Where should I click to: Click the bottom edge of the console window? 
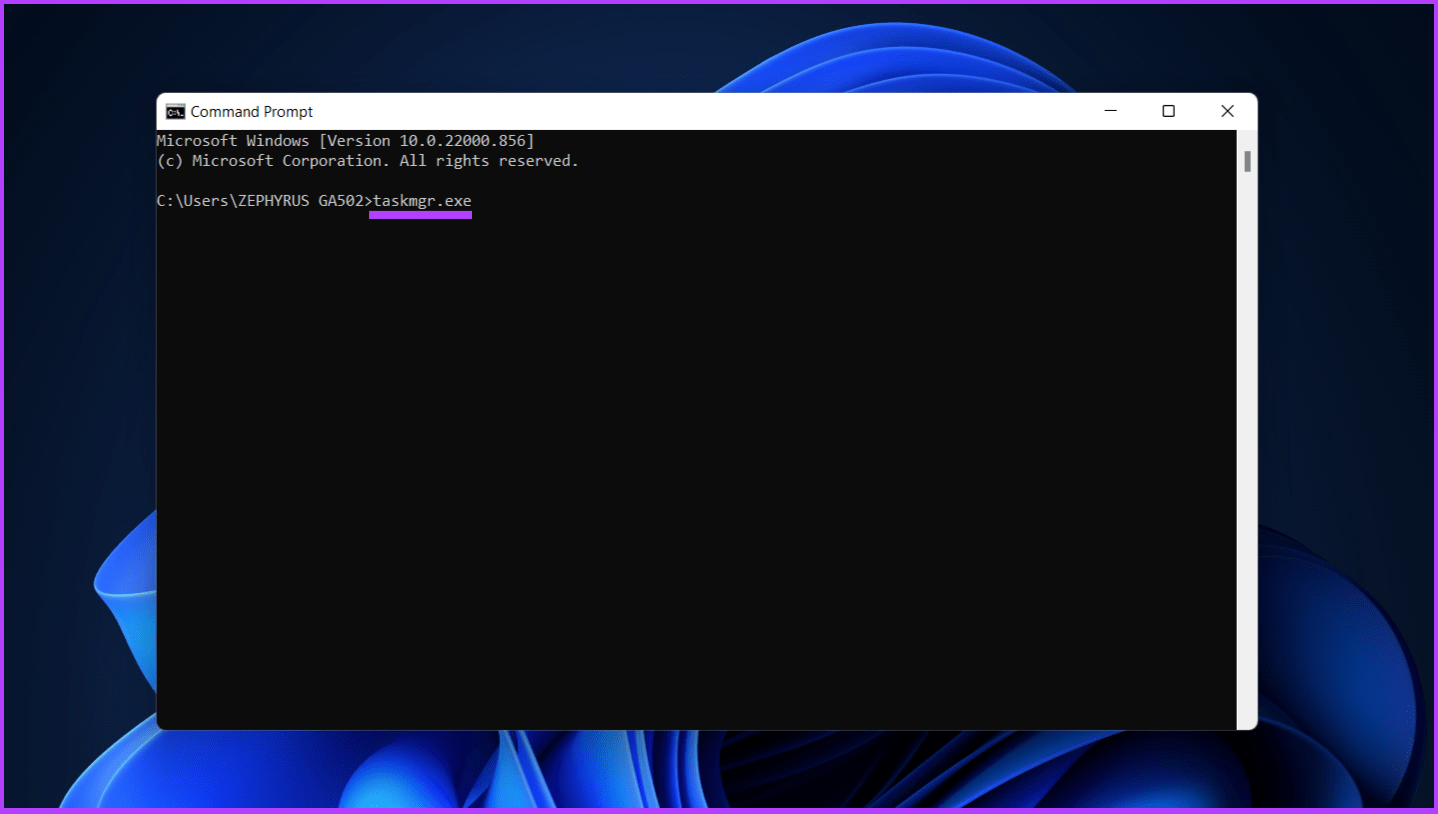point(700,728)
